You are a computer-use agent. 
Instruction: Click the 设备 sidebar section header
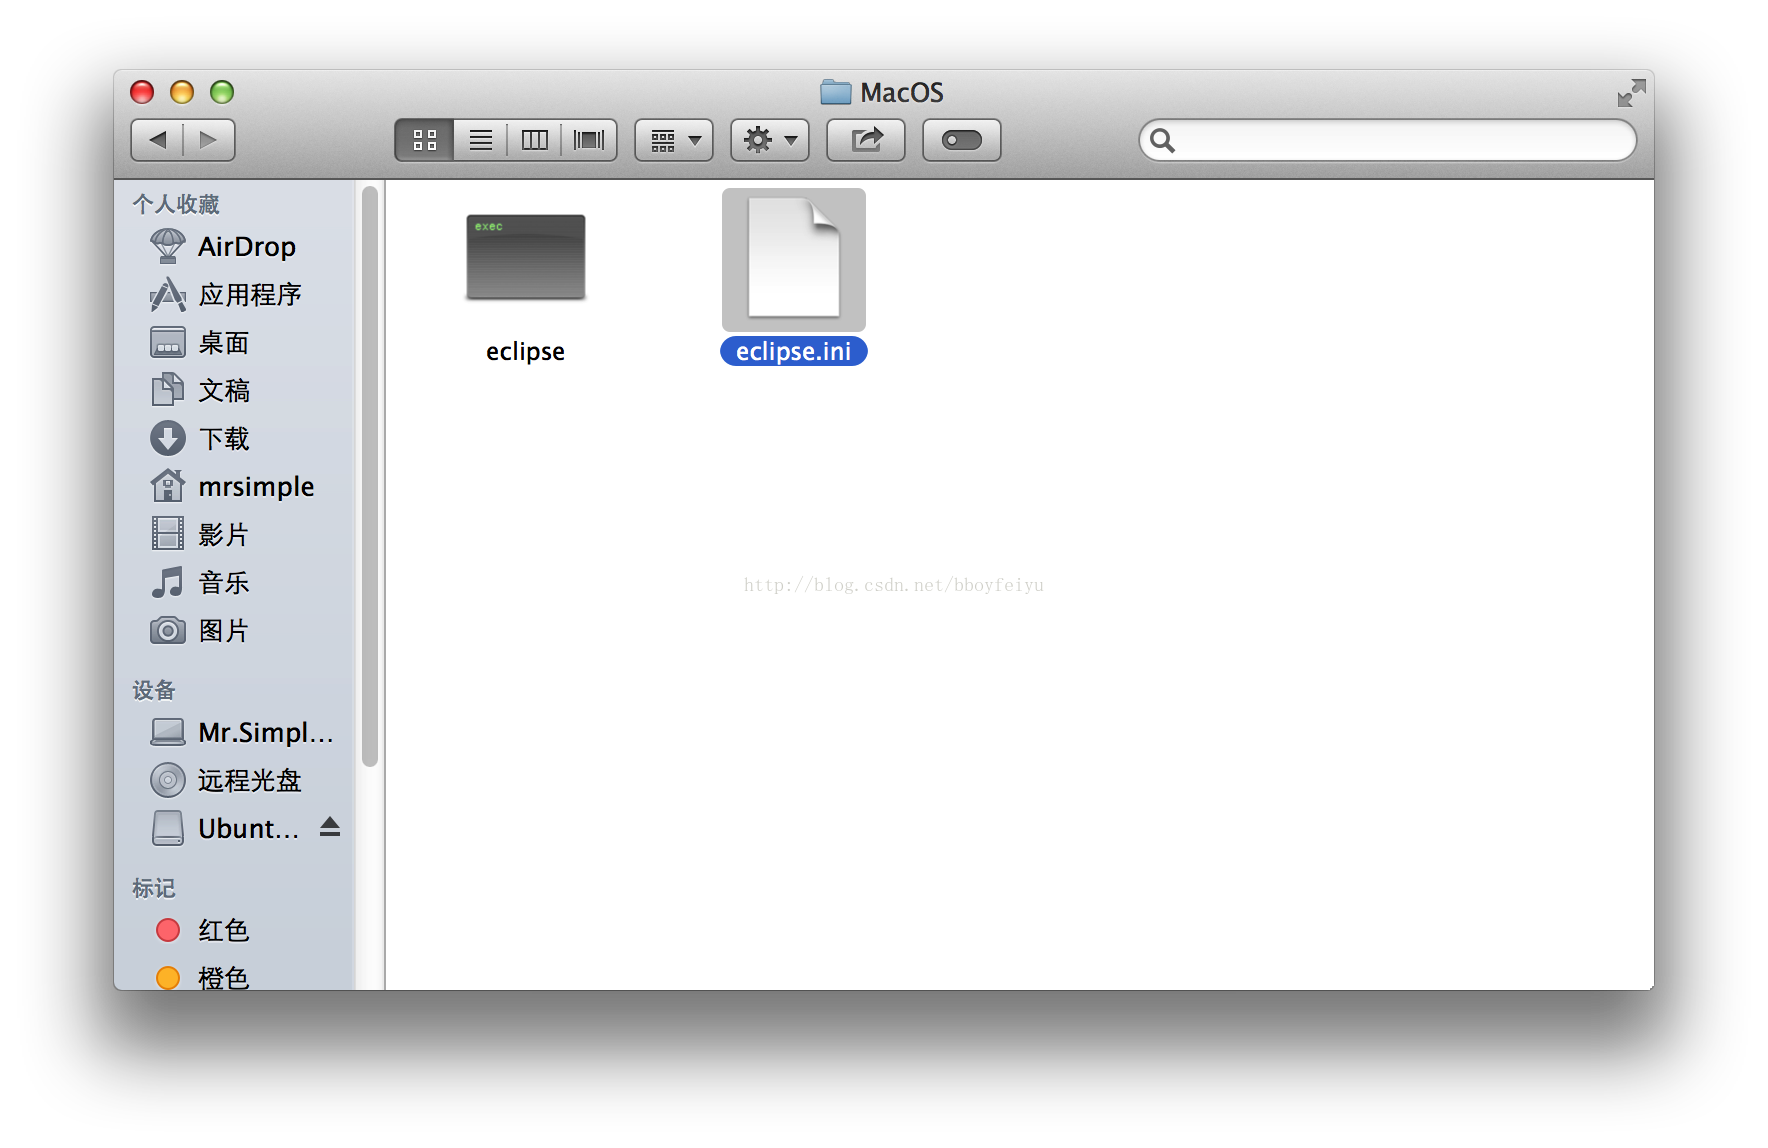154,690
